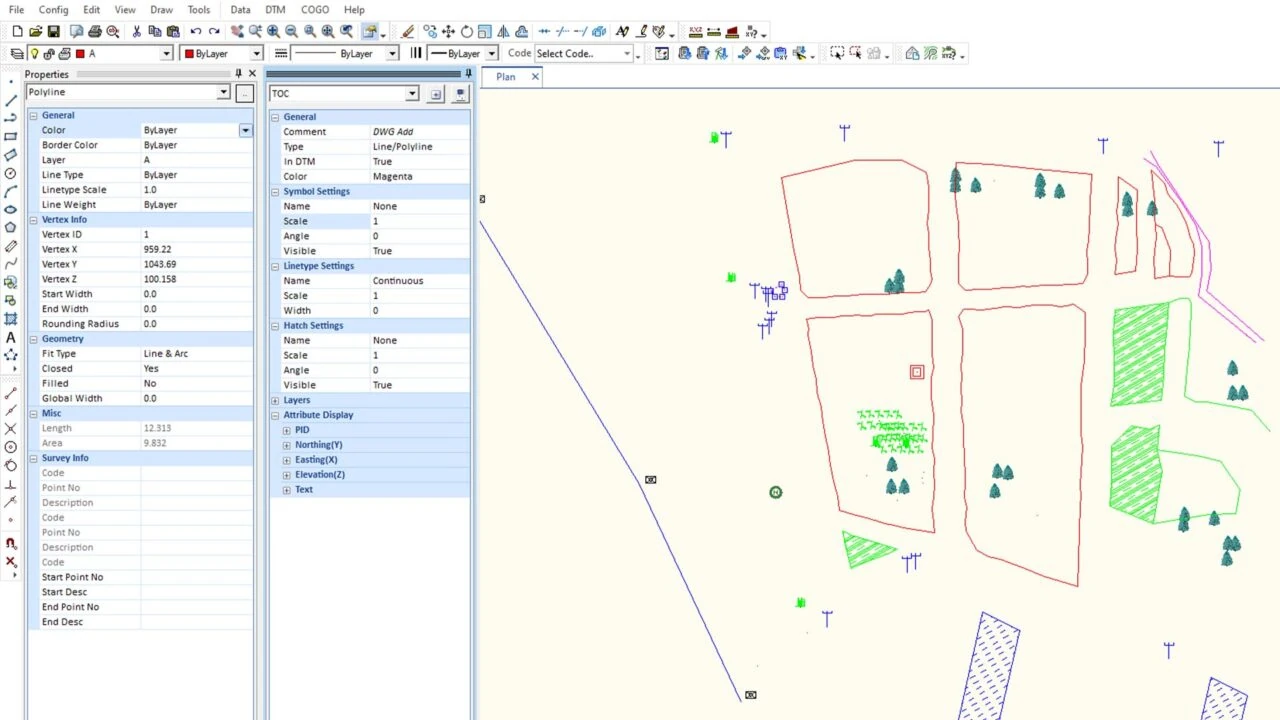Image resolution: width=1280 pixels, height=720 pixels.
Task: Toggle the Properties panel pin
Action: 238,74
